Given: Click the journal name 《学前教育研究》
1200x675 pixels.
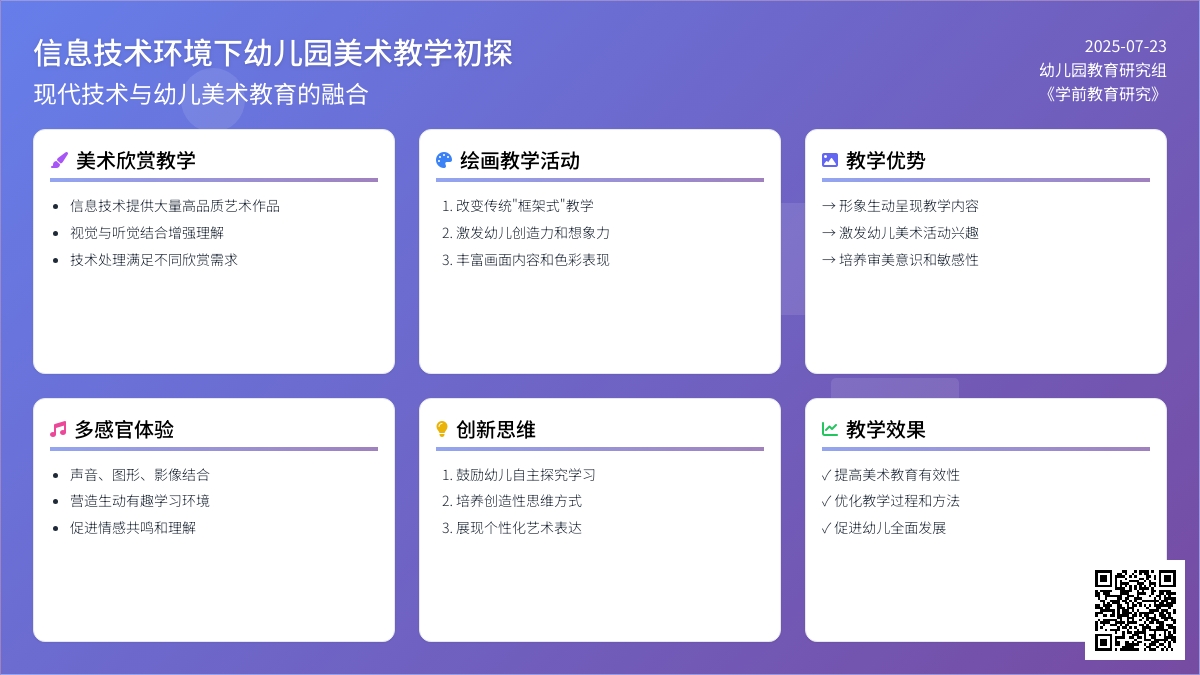Looking at the screenshot, I should click(x=1103, y=94).
